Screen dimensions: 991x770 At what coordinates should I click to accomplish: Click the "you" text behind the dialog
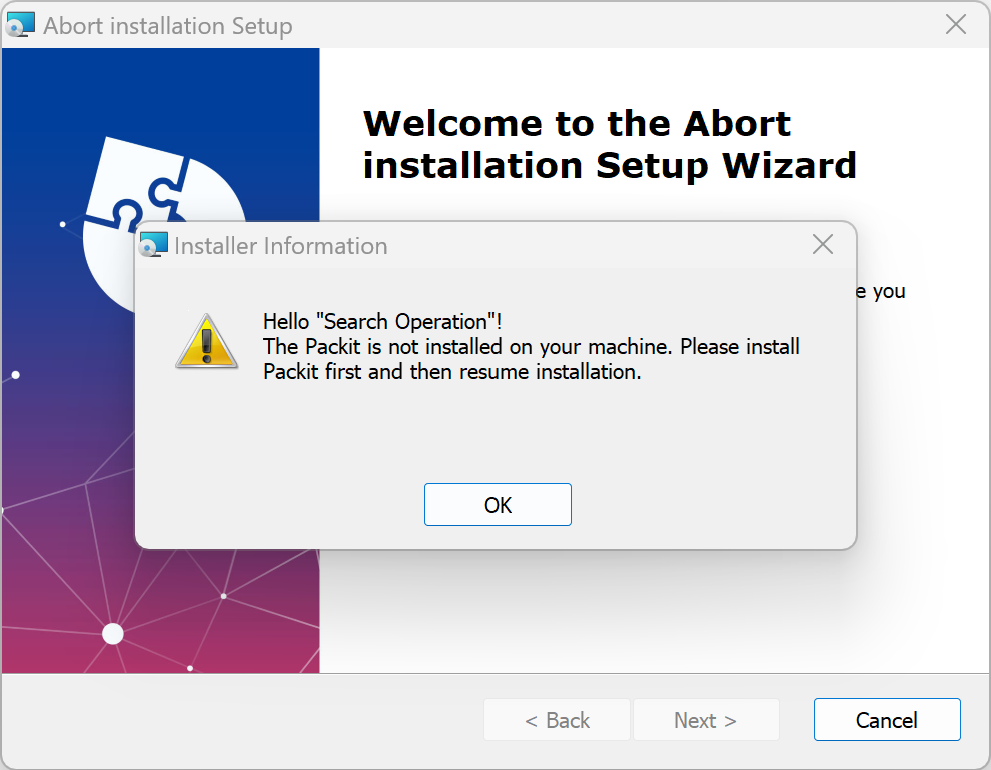click(889, 292)
